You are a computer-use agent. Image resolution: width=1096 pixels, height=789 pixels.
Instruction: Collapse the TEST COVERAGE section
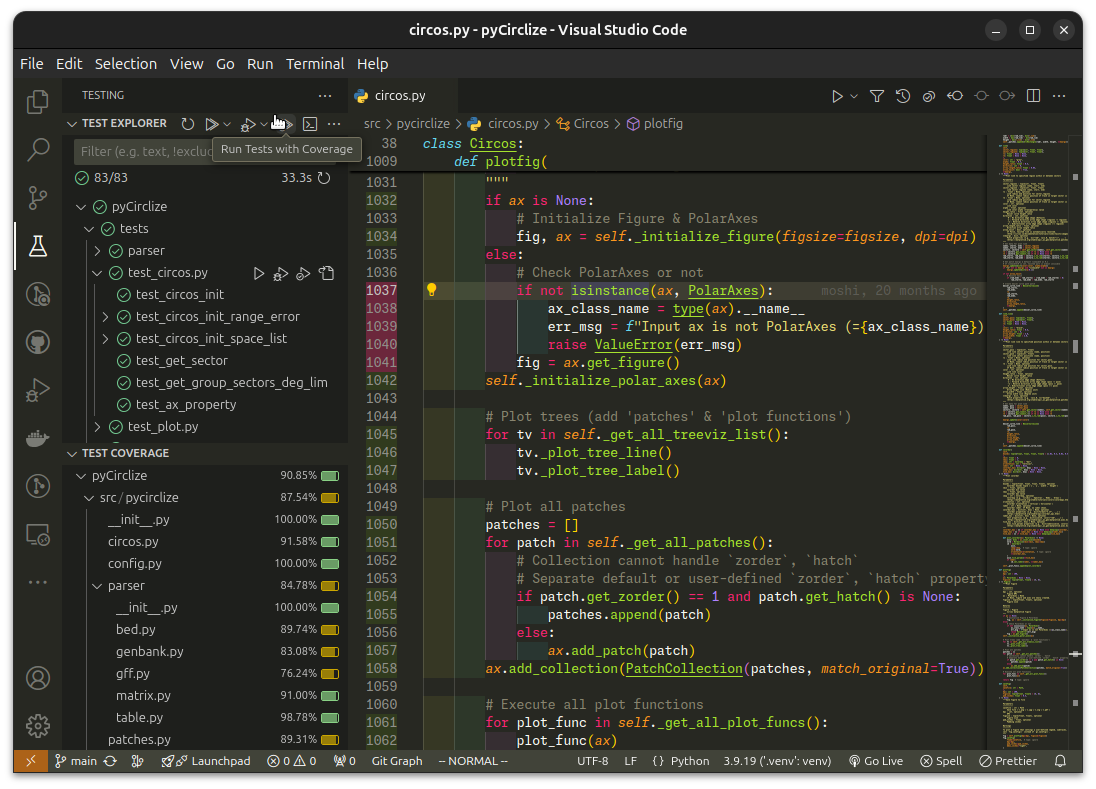pyautogui.click(x=71, y=453)
